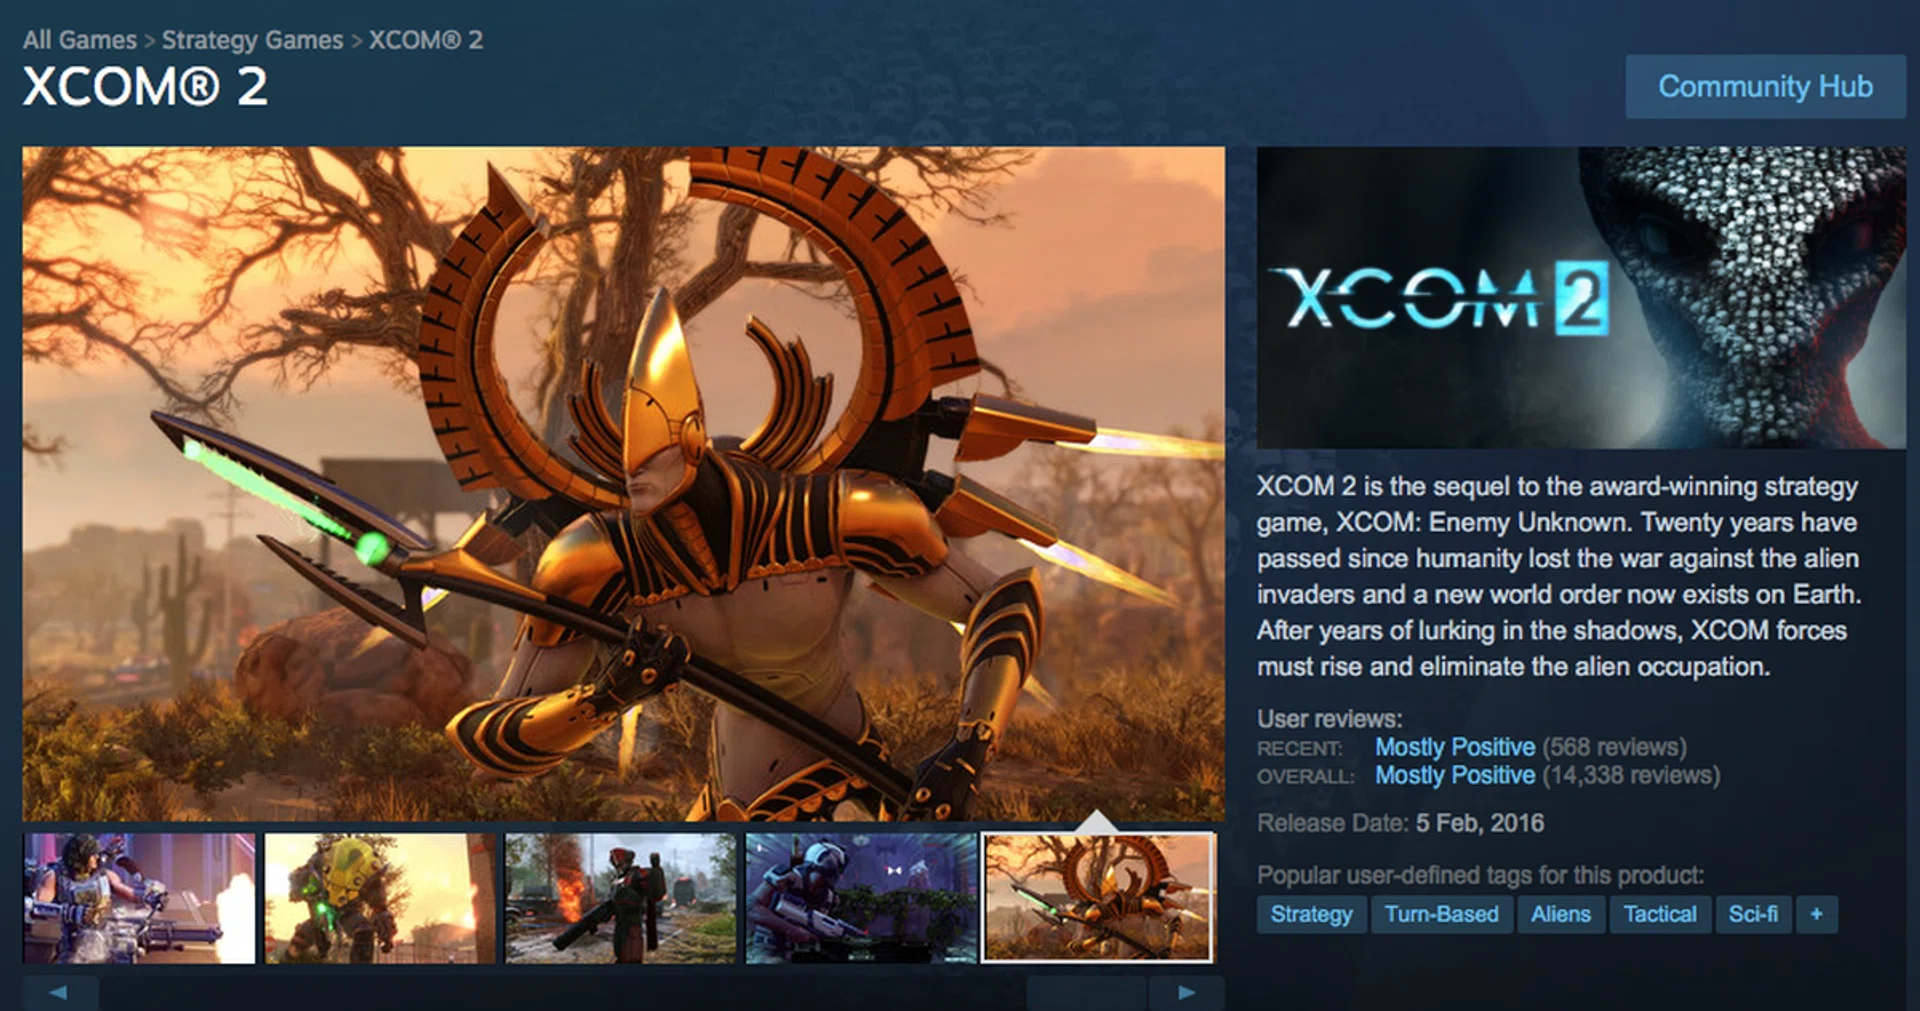Open Strategy Games breadcrumb link
Image resolution: width=1920 pixels, height=1011 pixels.
pos(252,40)
